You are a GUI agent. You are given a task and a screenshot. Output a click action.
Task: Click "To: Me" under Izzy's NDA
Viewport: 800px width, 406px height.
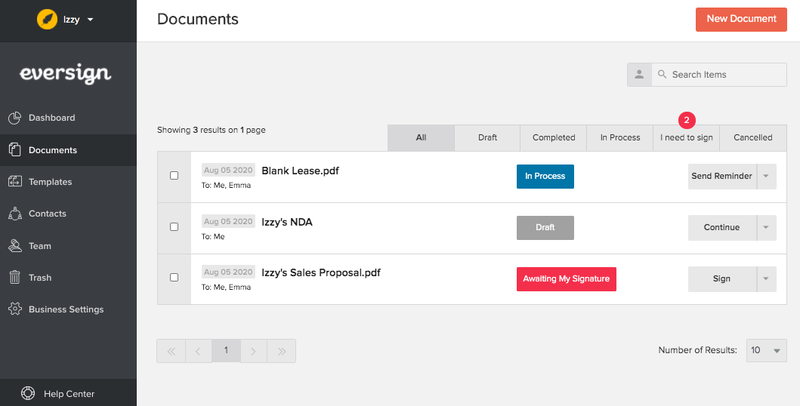point(213,237)
